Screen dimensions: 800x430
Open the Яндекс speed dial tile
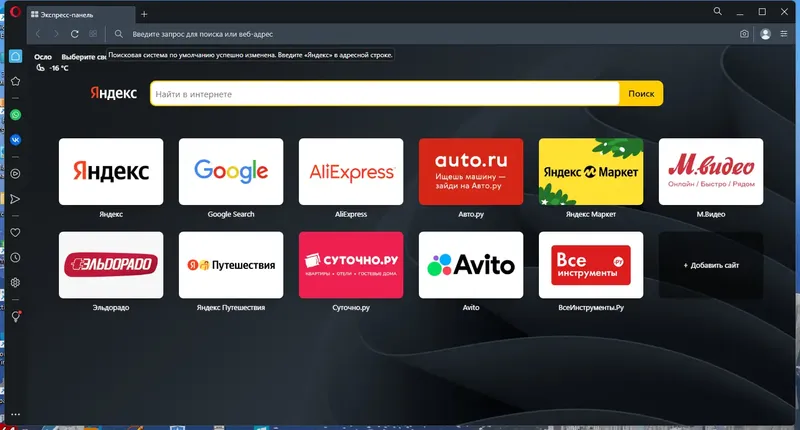coord(111,171)
